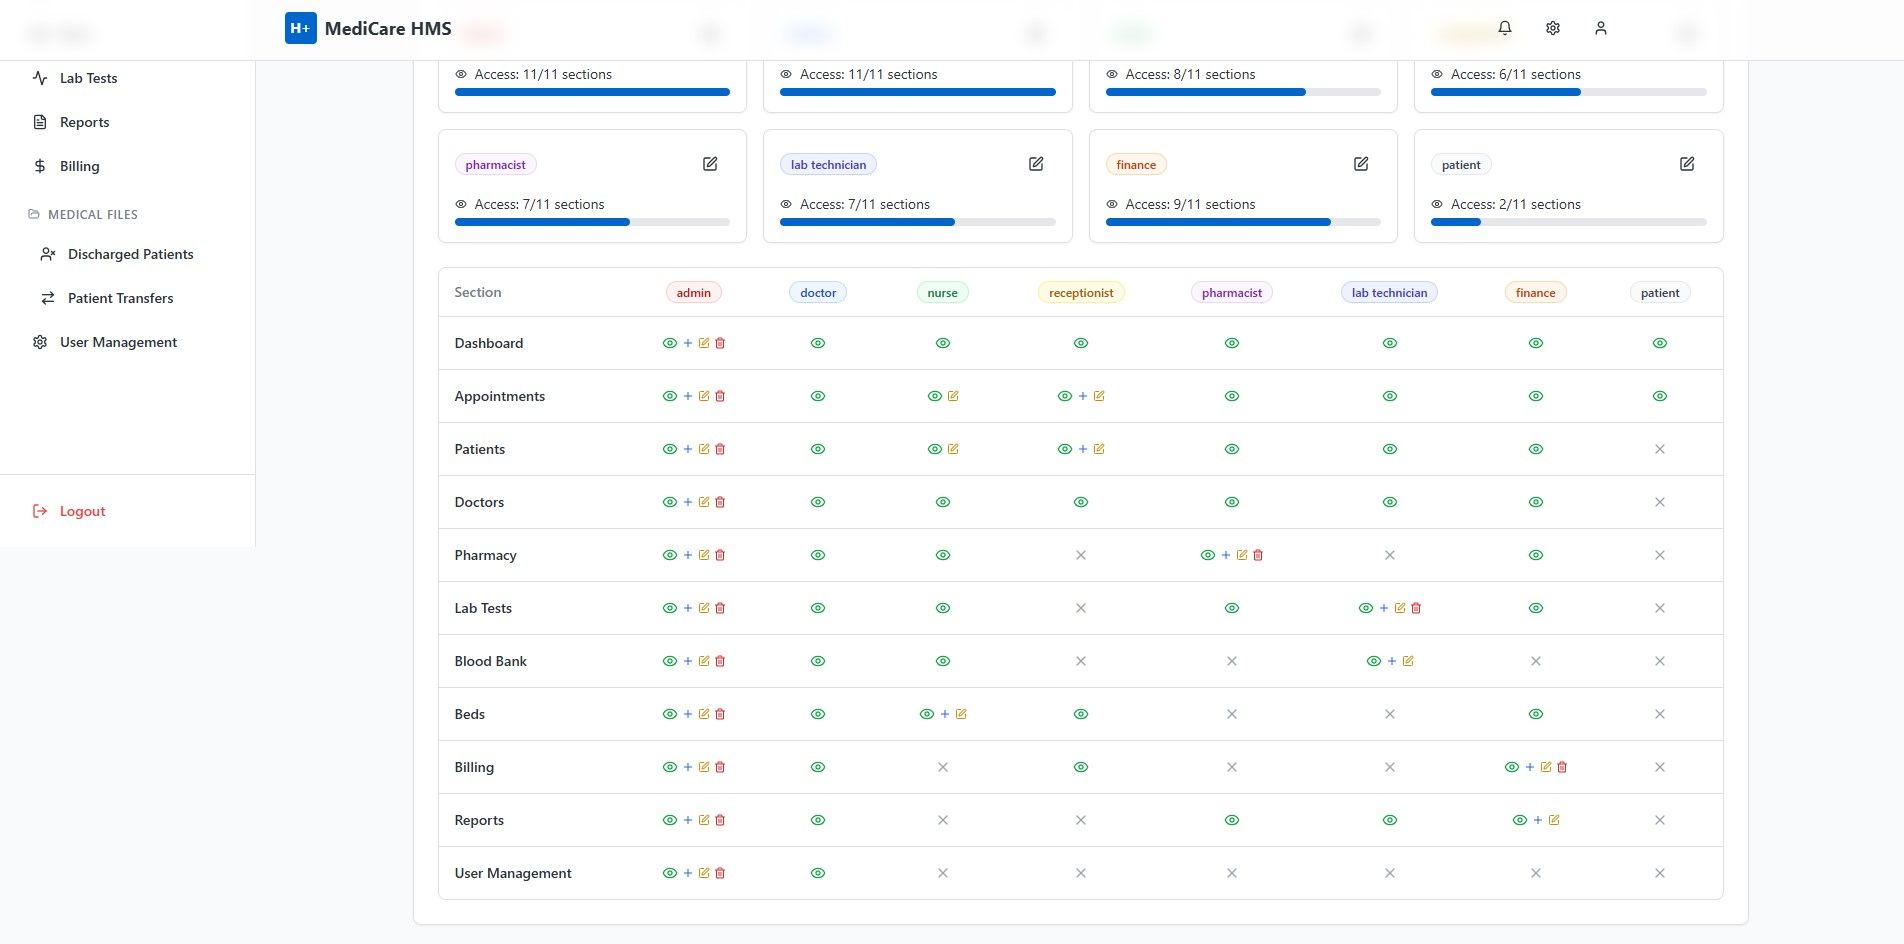The width and height of the screenshot is (1904, 944).
Task: Click the MEDICAL FILES folder section header
Action: point(92,214)
